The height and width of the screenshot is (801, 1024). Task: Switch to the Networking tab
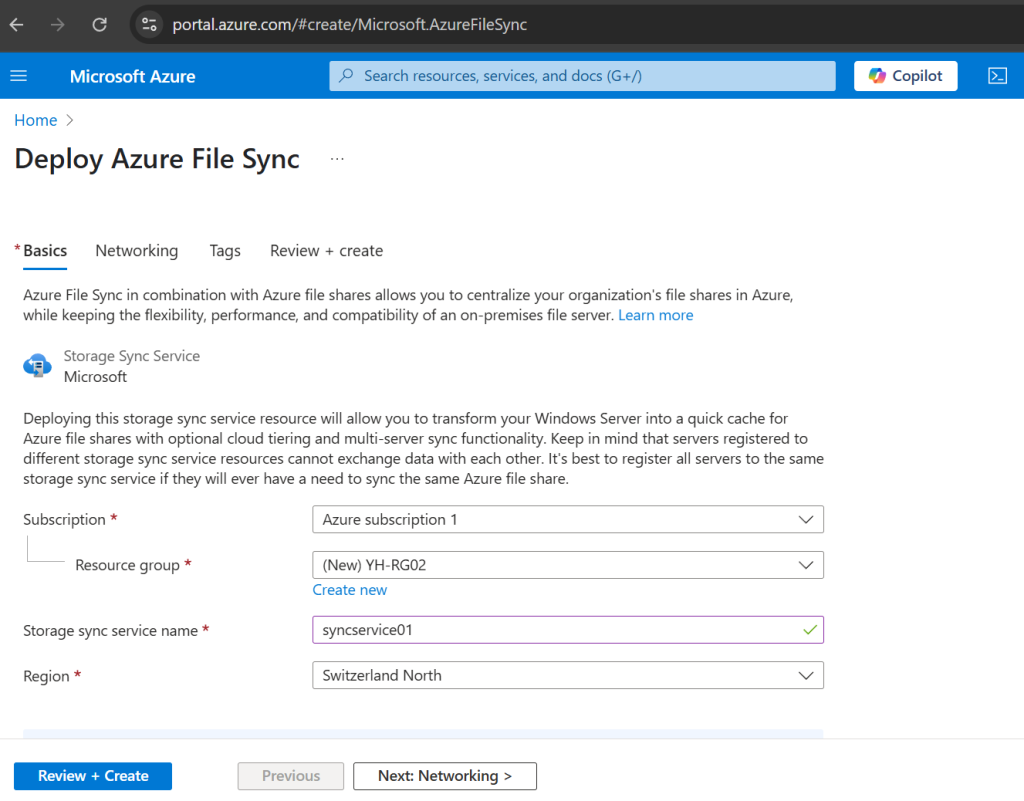pos(136,251)
